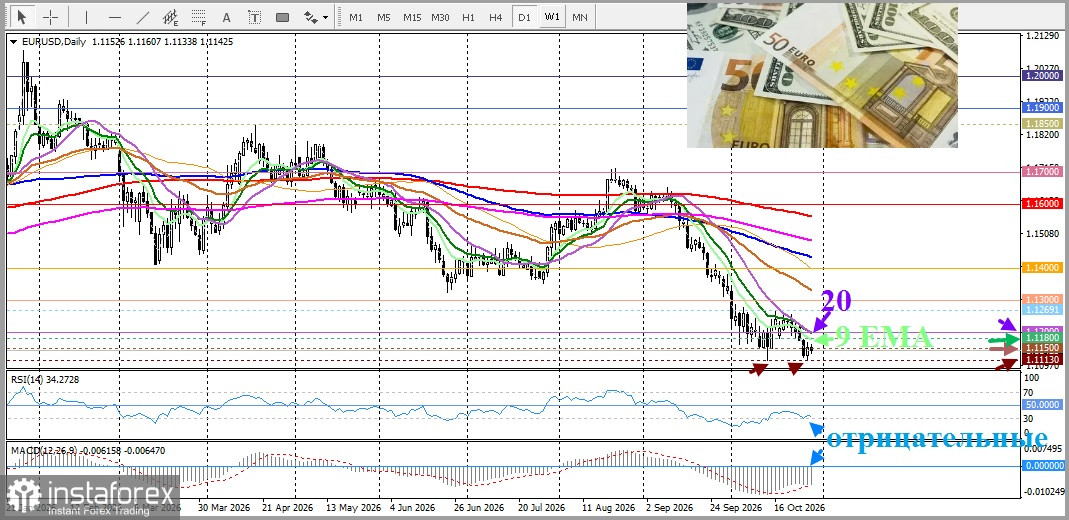Click the 1.11500 brown level label
Viewport: 1069px width, 520px height.
click(x=1041, y=348)
